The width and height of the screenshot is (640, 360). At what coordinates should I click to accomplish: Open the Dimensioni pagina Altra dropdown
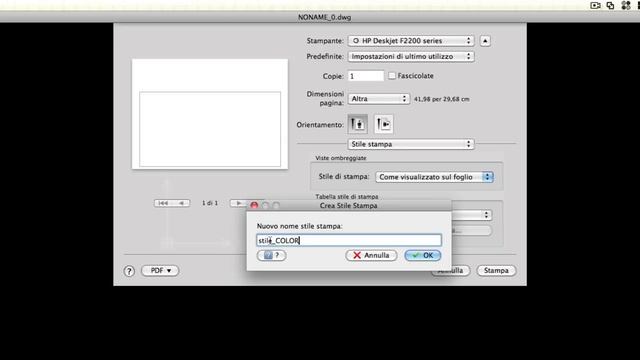point(378,99)
